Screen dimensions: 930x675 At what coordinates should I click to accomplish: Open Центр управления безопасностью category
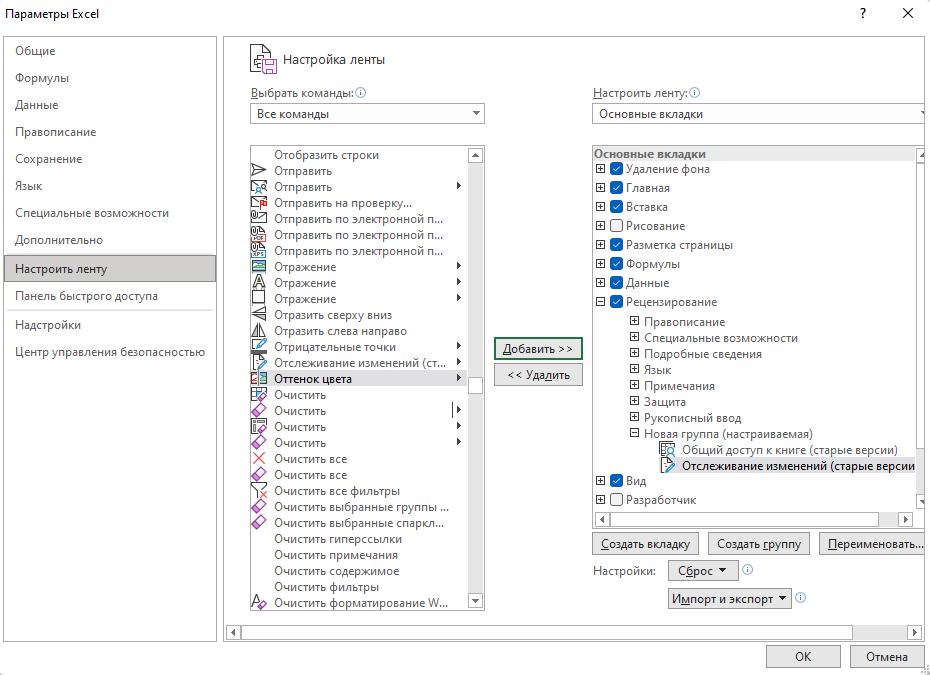coord(110,352)
